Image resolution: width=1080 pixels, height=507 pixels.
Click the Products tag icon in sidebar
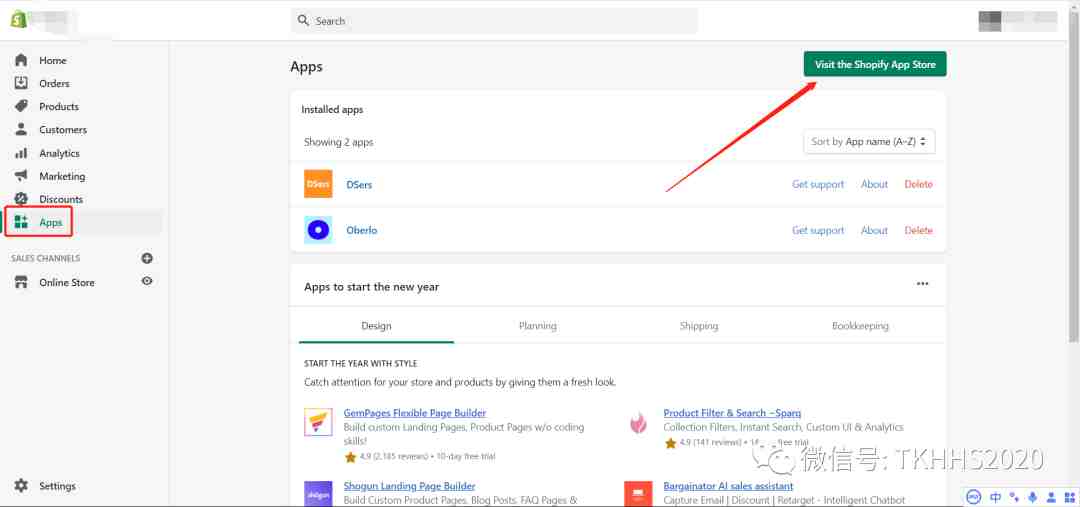pyautogui.click(x=21, y=106)
